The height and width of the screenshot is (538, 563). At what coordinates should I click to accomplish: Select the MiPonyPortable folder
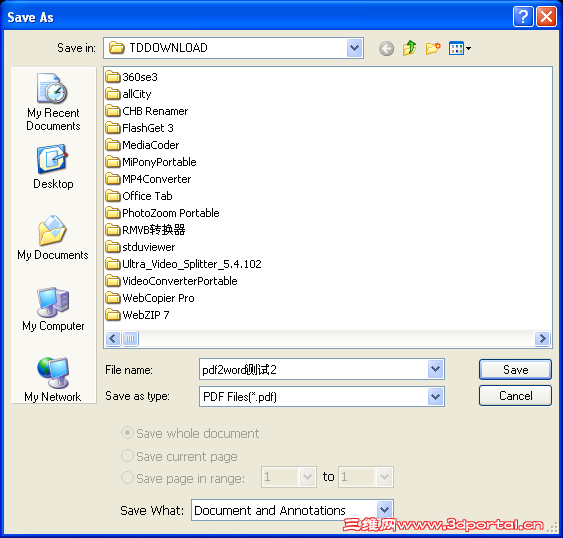coord(151,162)
